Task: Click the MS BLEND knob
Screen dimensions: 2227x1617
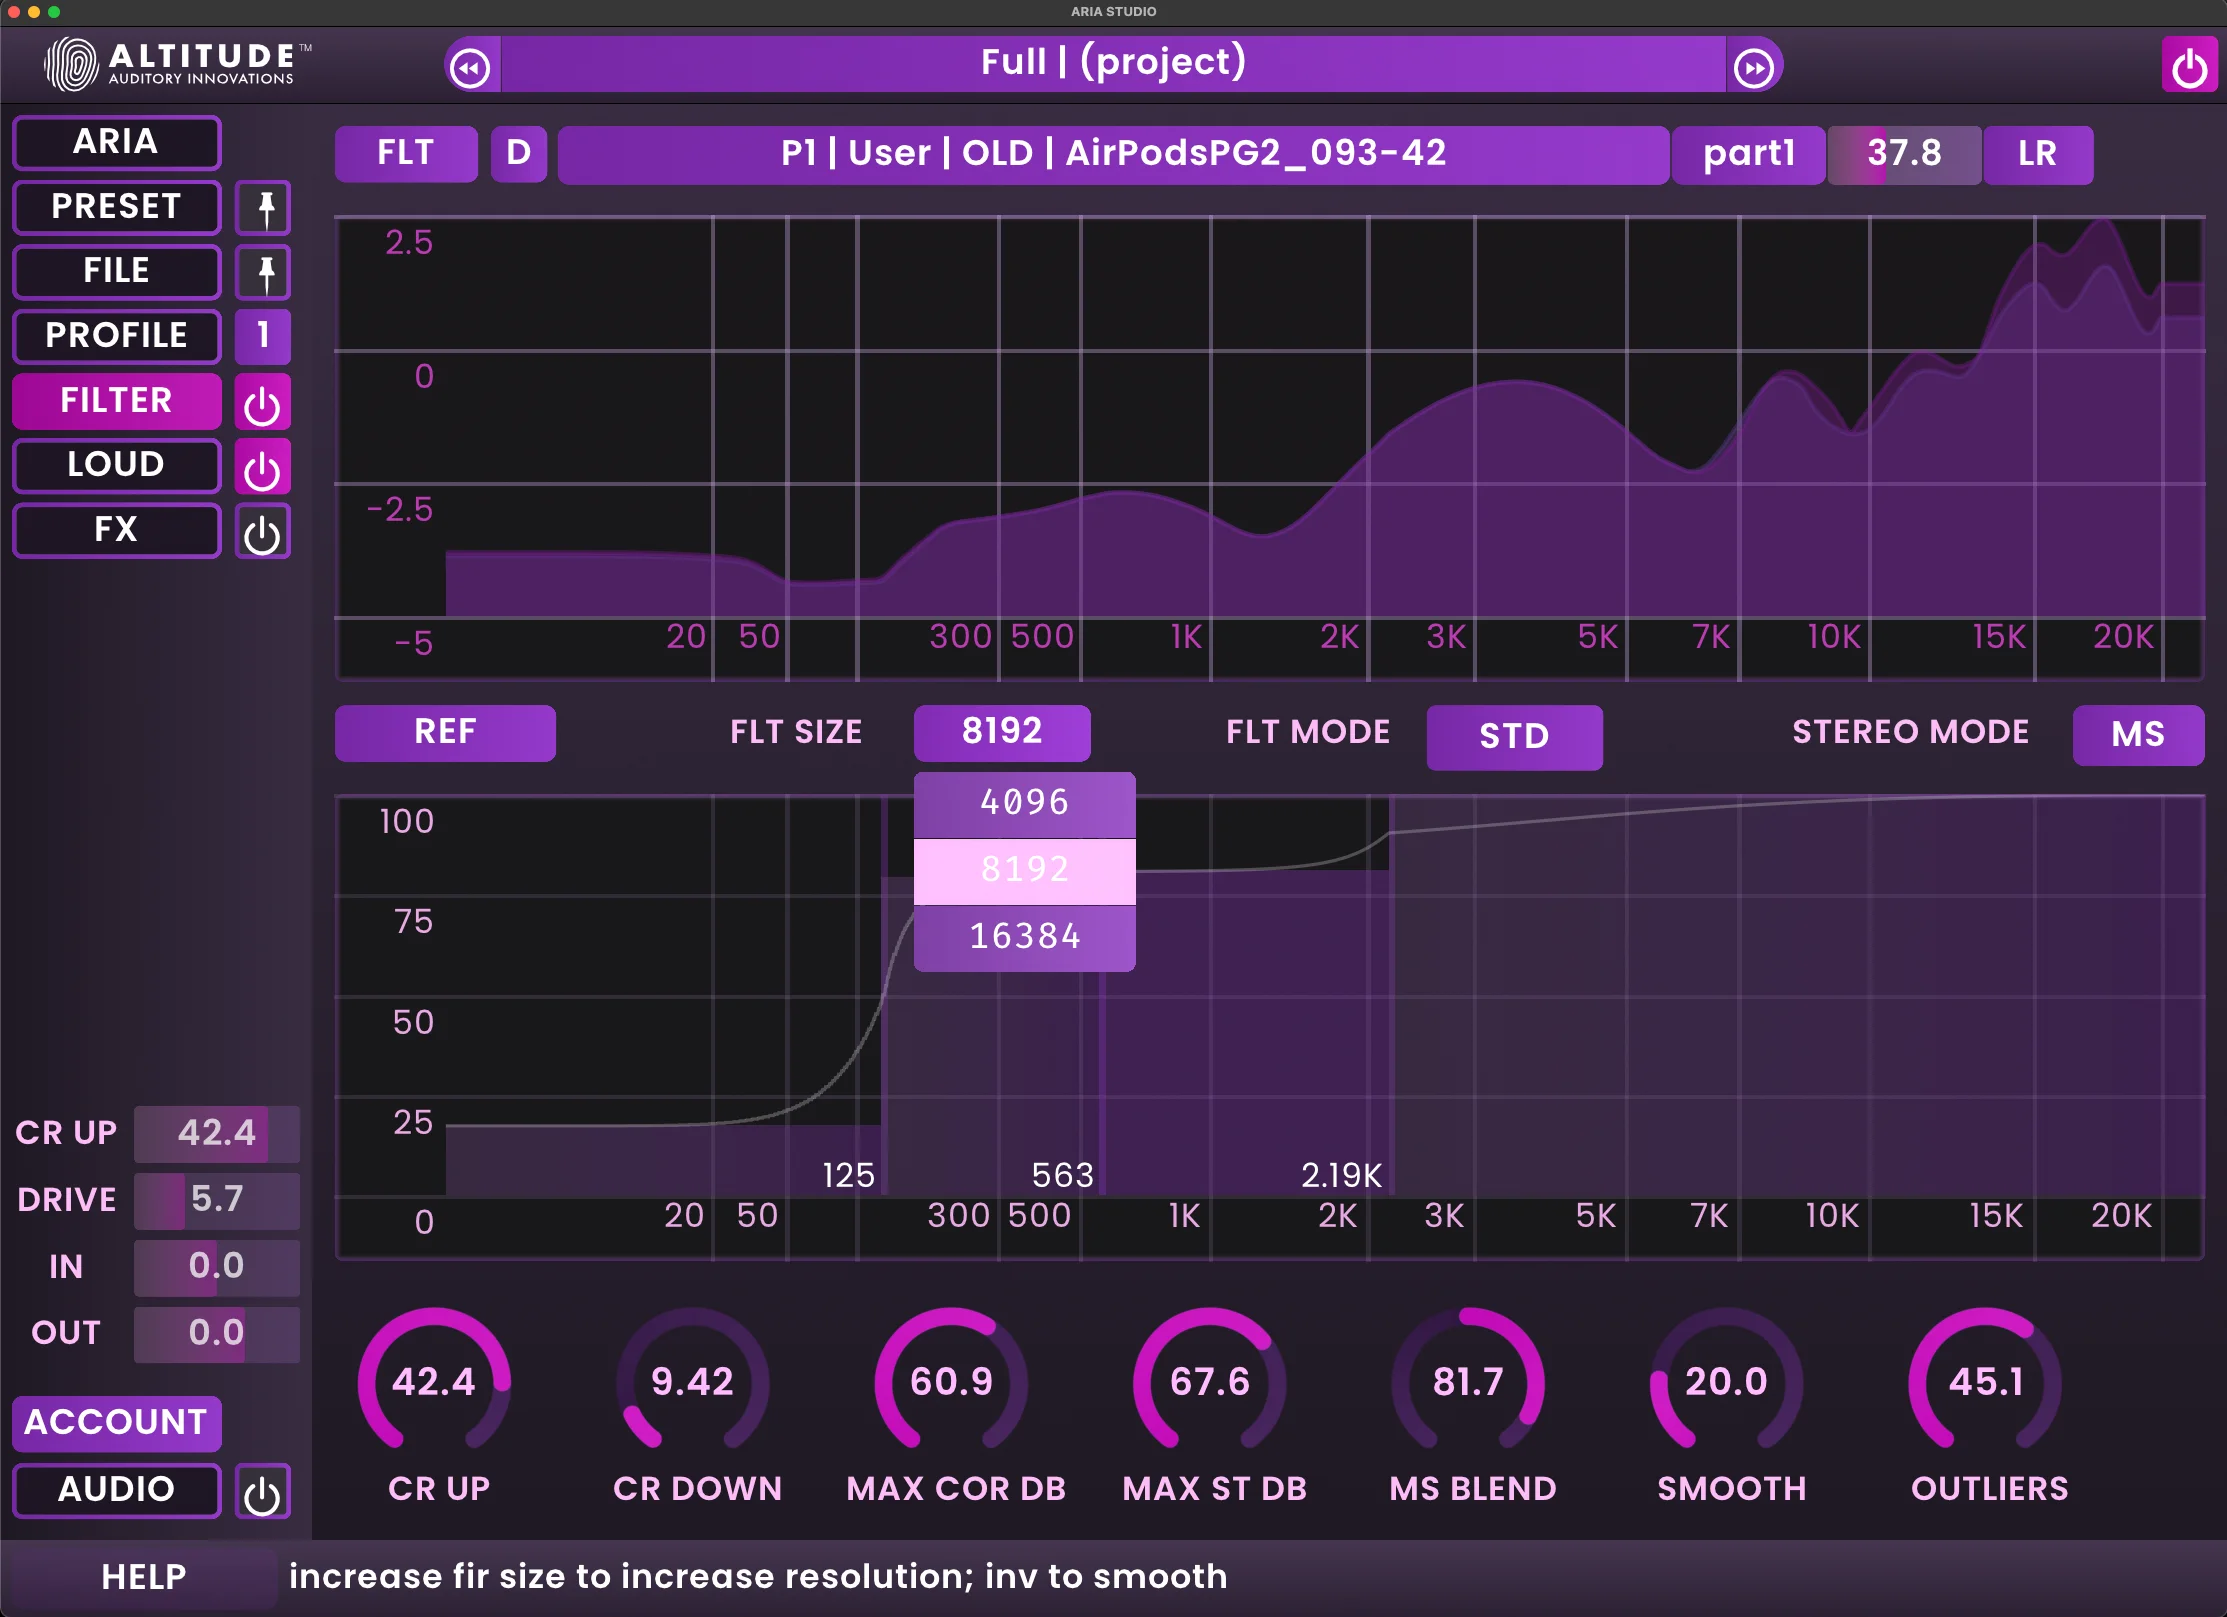Action: pyautogui.click(x=1467, y=1381)
